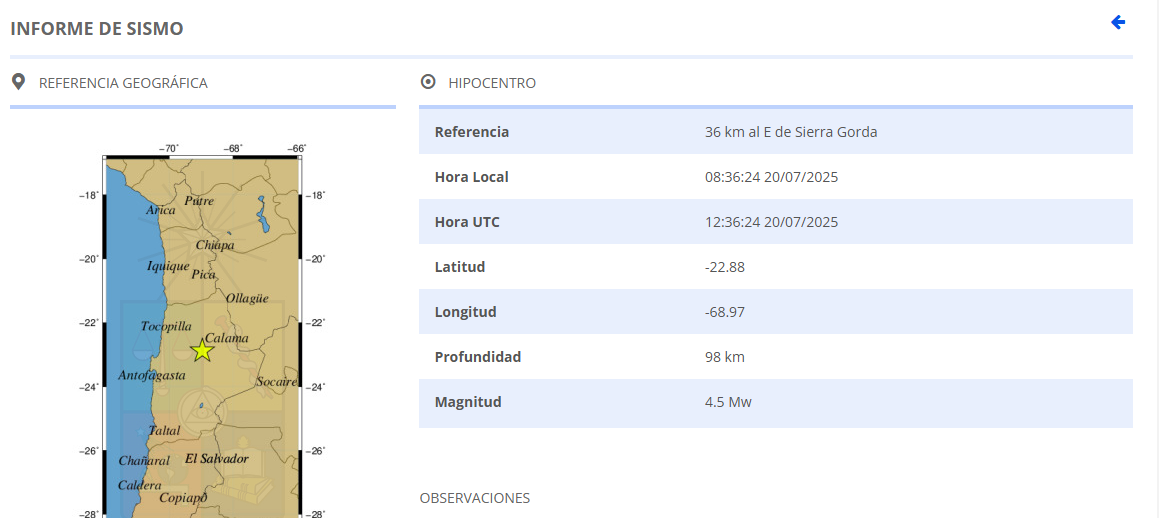Screen dimensions: 1159x518
Task: Click the OBSERVACIONES heading
Action: click(475, 498)
